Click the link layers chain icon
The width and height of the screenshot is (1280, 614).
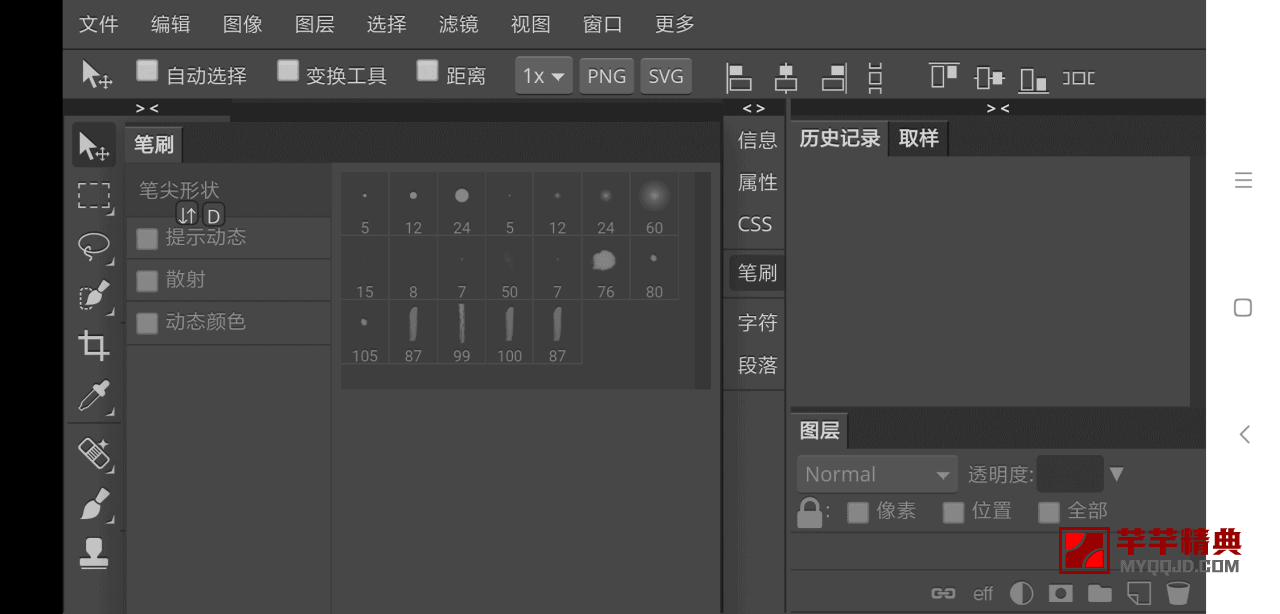[x=943, y=593]
